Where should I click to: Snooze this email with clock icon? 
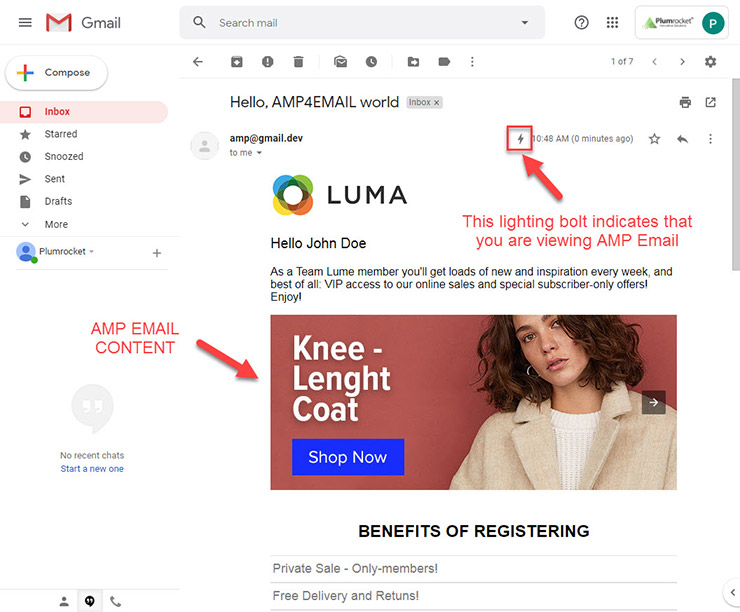(x=371, y=62)
